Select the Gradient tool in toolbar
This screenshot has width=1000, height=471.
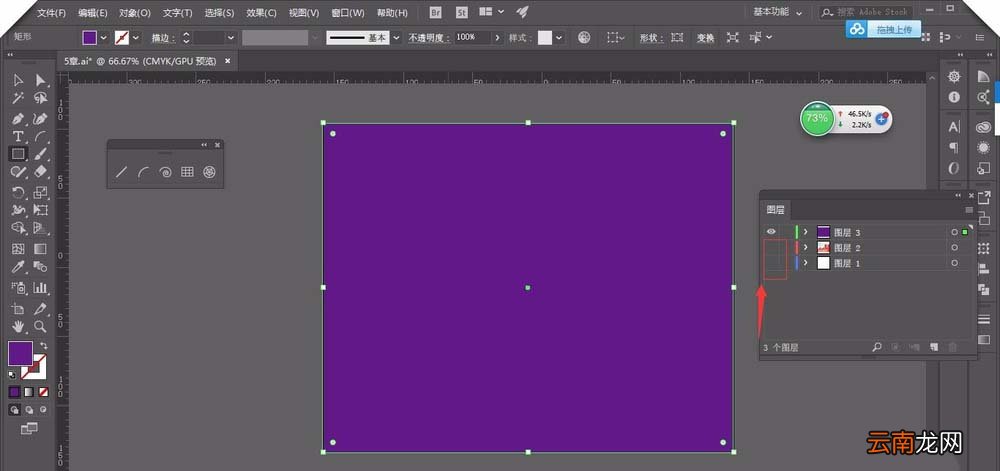40,249
